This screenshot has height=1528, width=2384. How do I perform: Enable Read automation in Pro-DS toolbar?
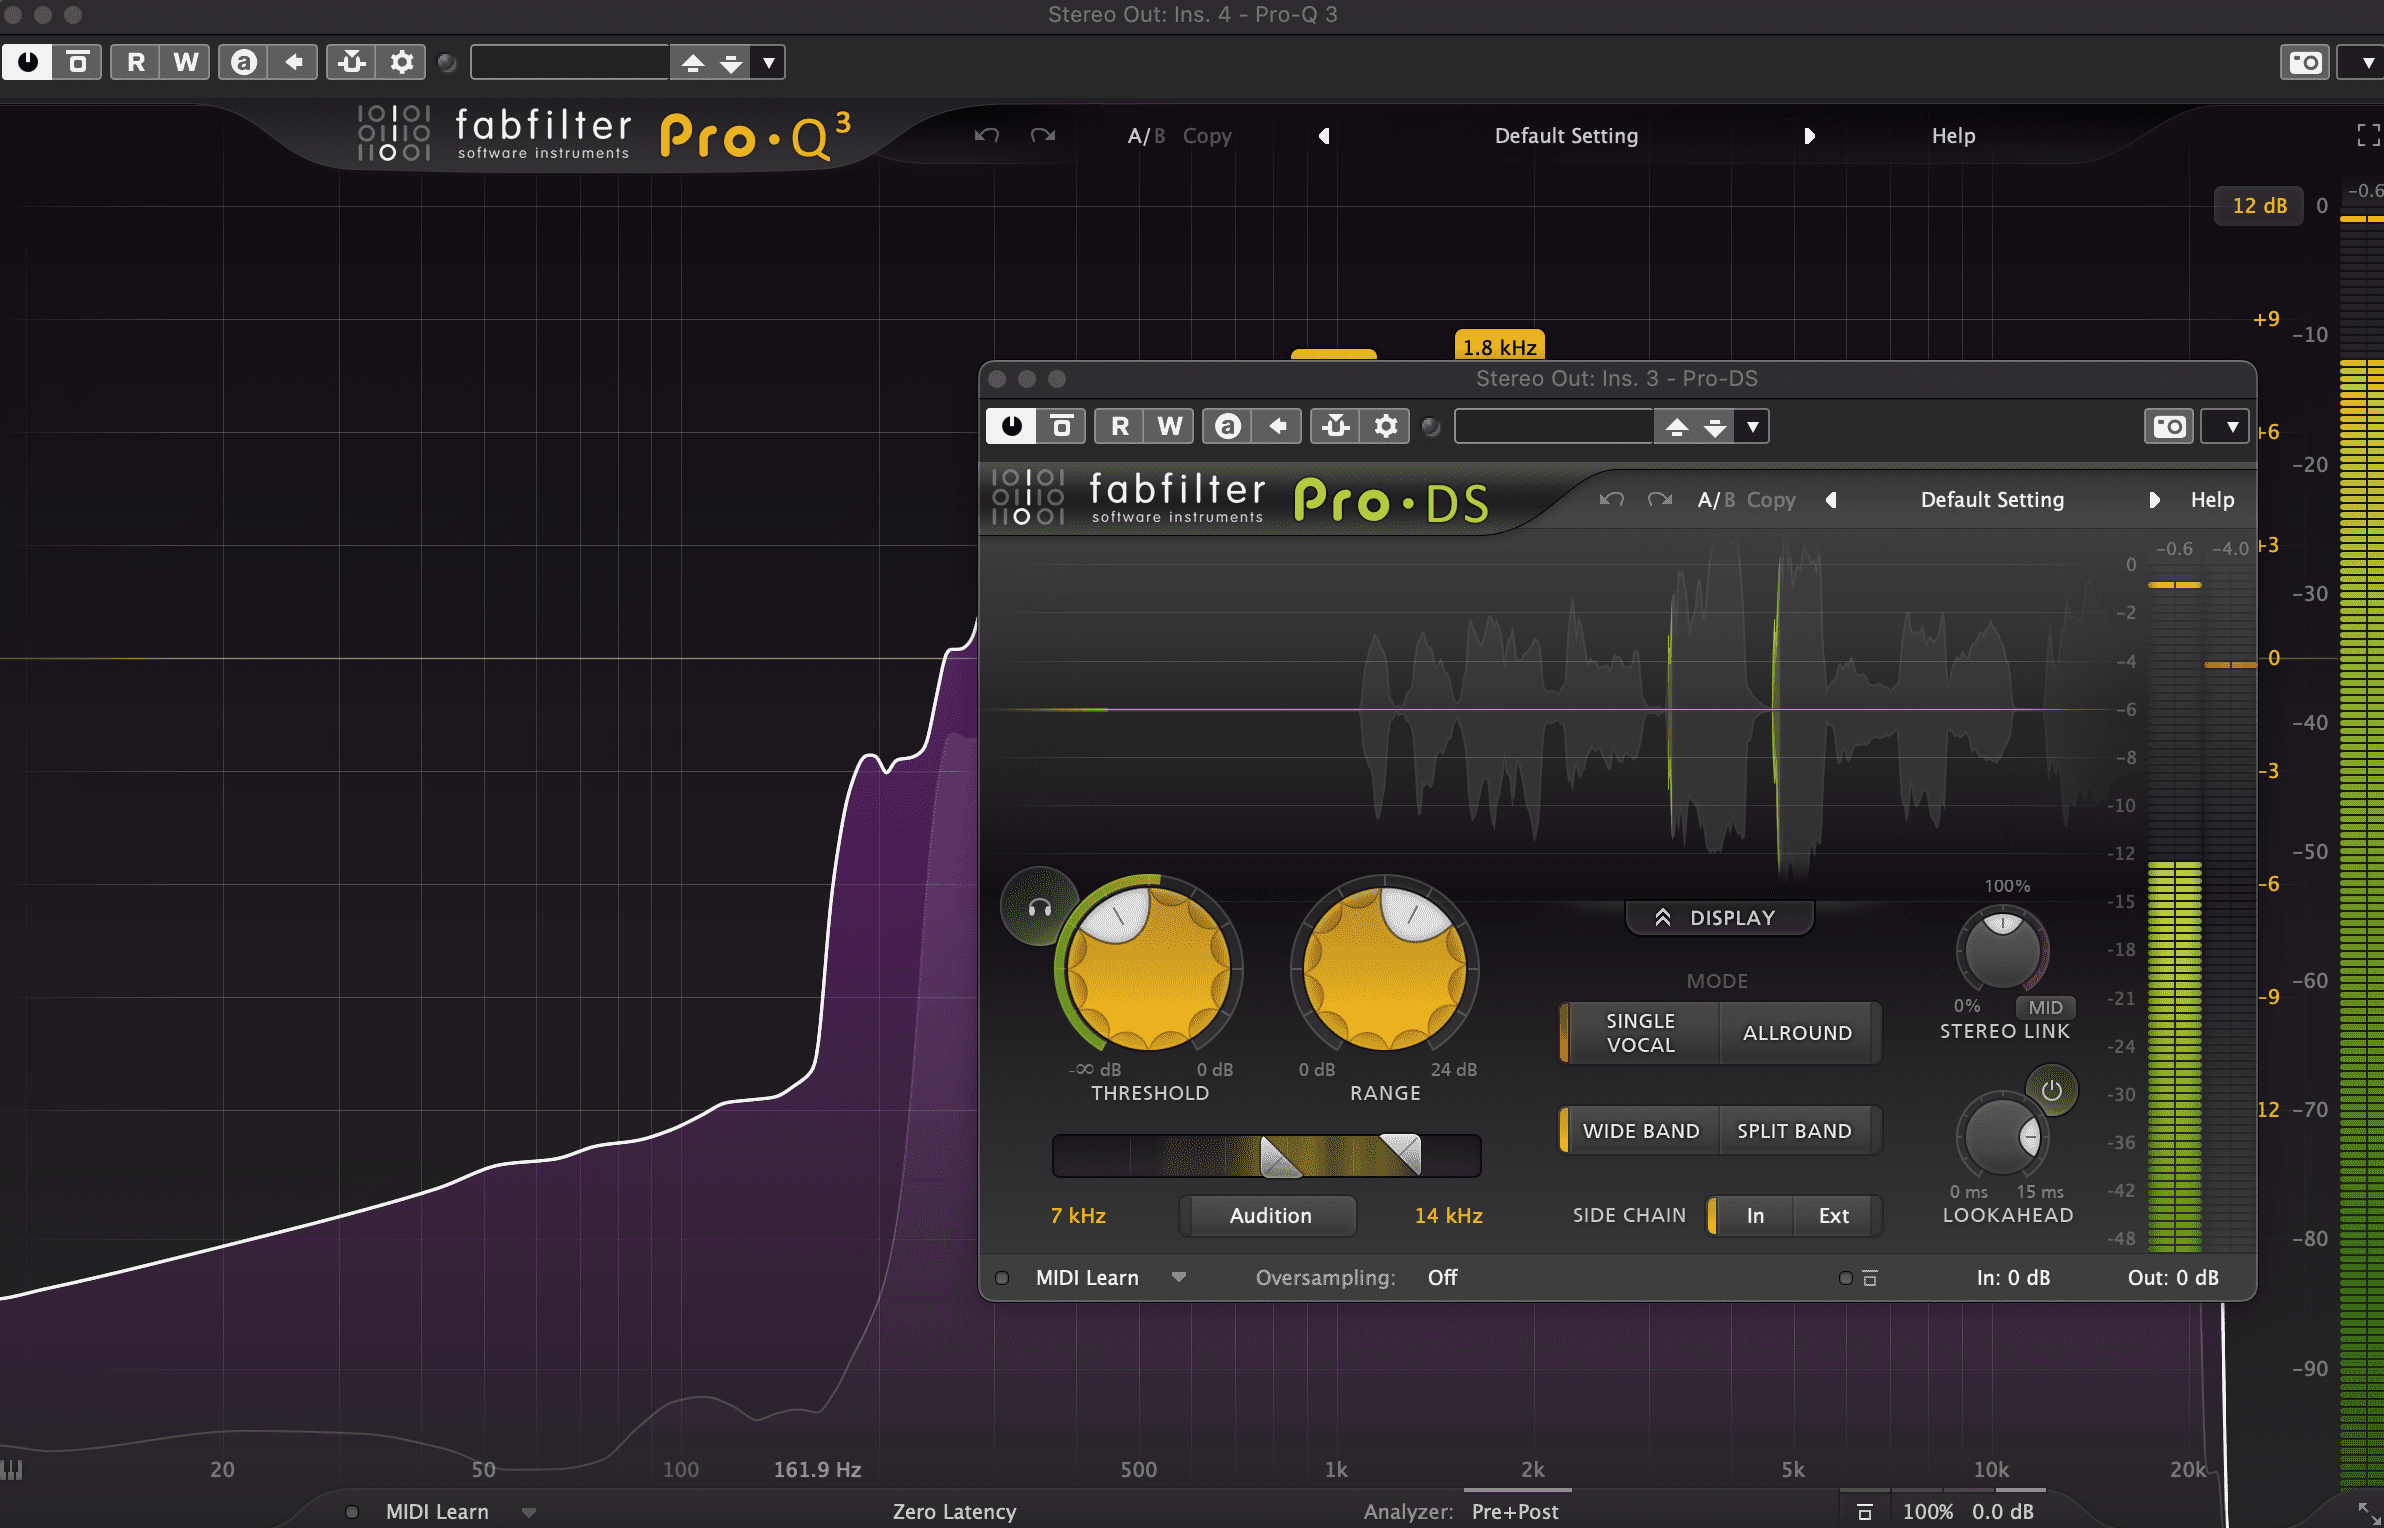(x=1120, y=426)
